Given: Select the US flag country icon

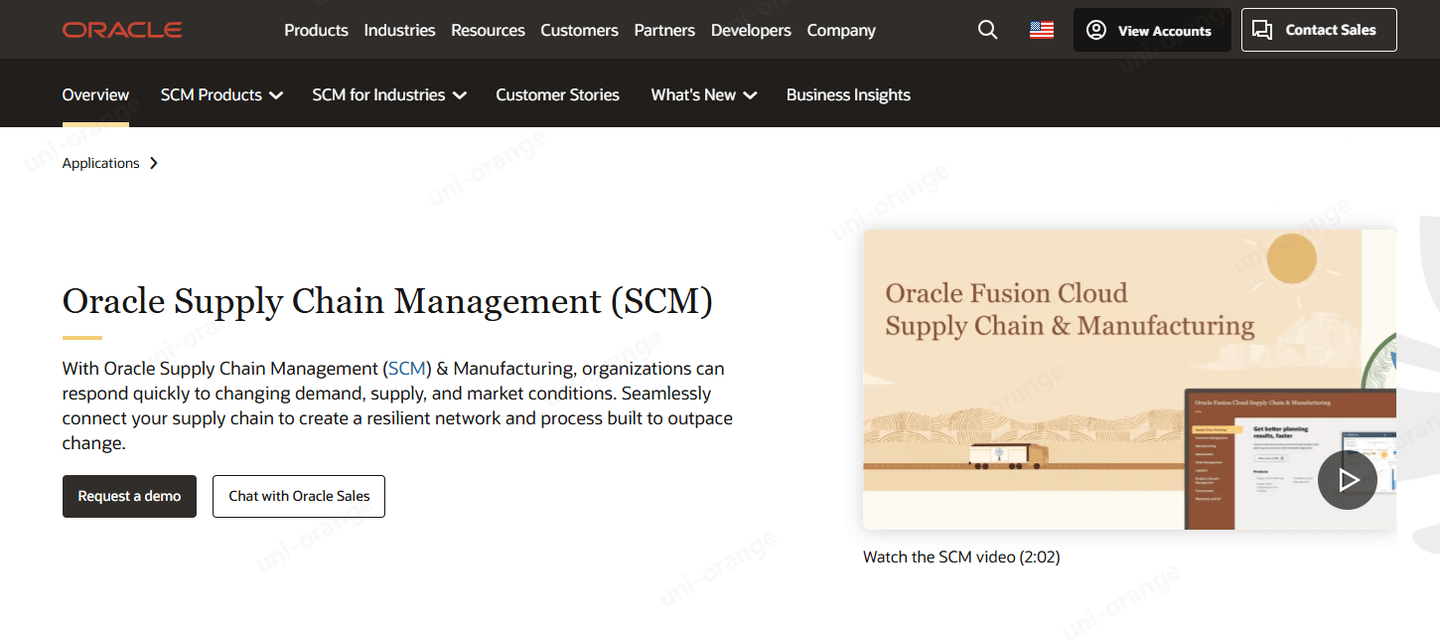Looking at the screenshot, I should 1041,30.
